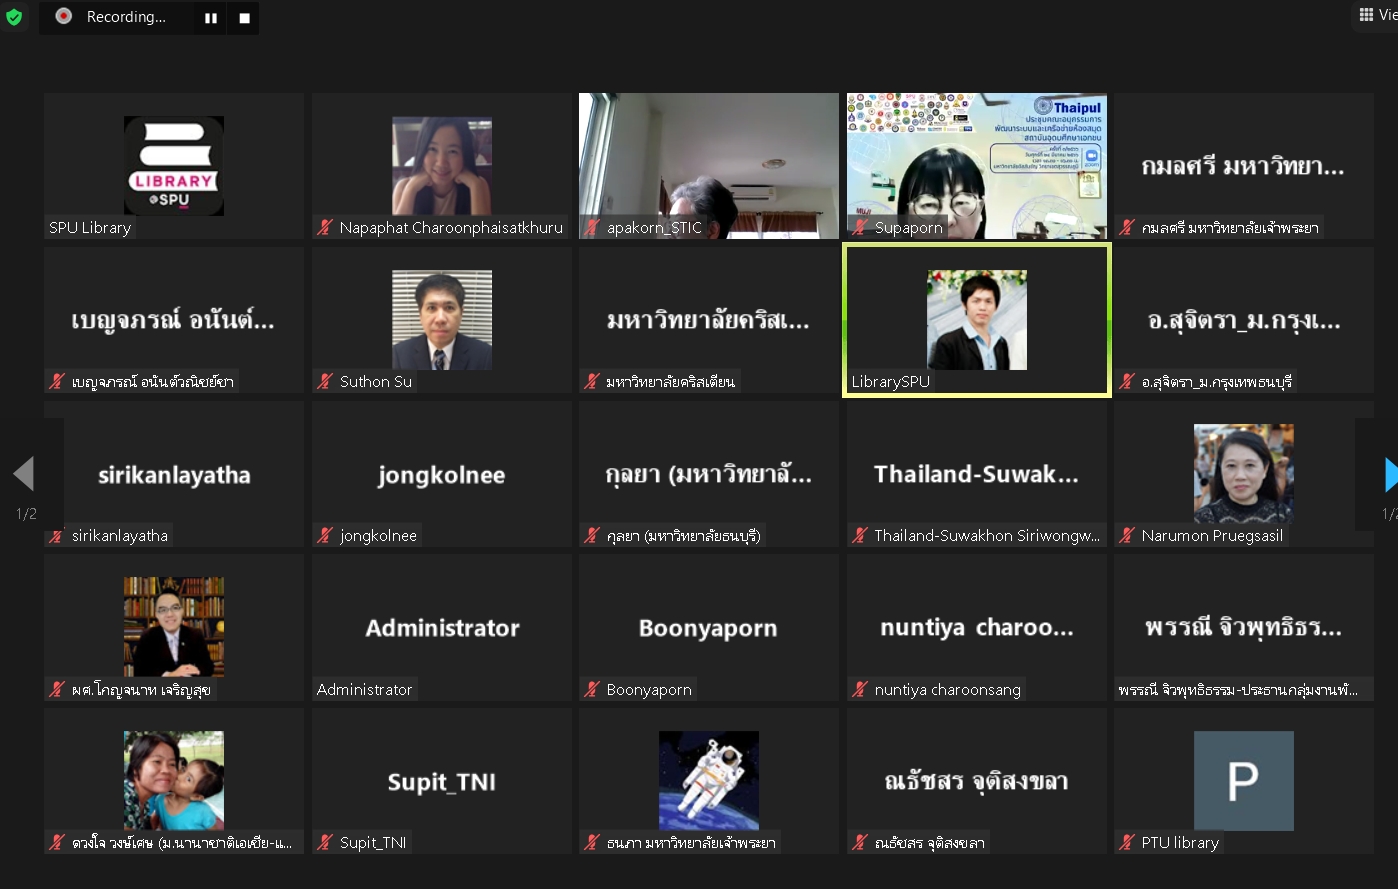Select active speaker LibrarySPU video tile
This screenshot has height=889, width=1398.
click(976, 320)
